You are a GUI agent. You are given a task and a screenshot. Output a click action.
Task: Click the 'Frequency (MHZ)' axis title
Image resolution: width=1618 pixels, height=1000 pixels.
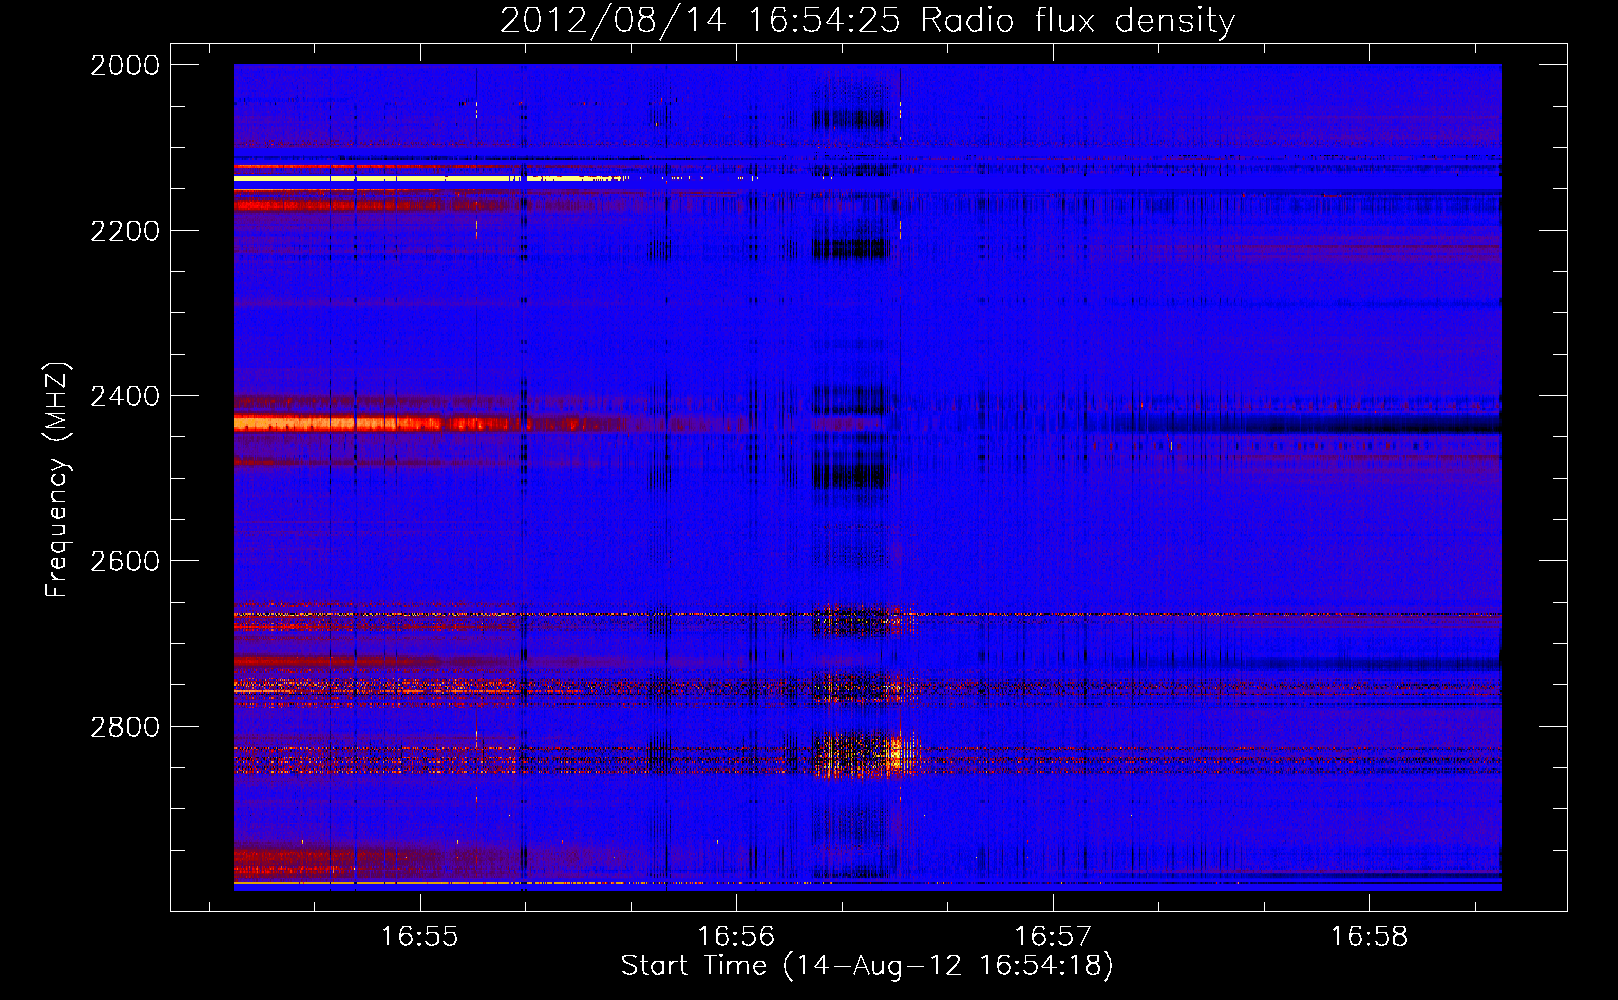58,480
